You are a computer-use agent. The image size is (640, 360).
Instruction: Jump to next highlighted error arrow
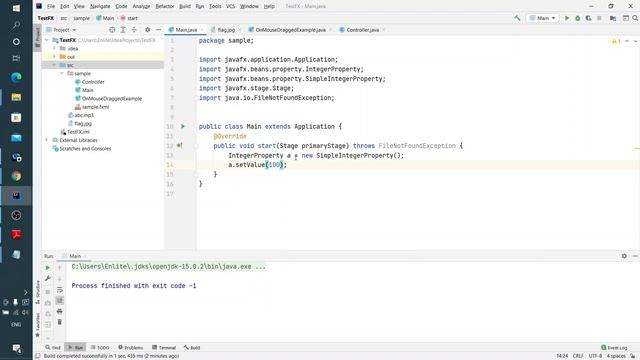(x=635, y=41)
